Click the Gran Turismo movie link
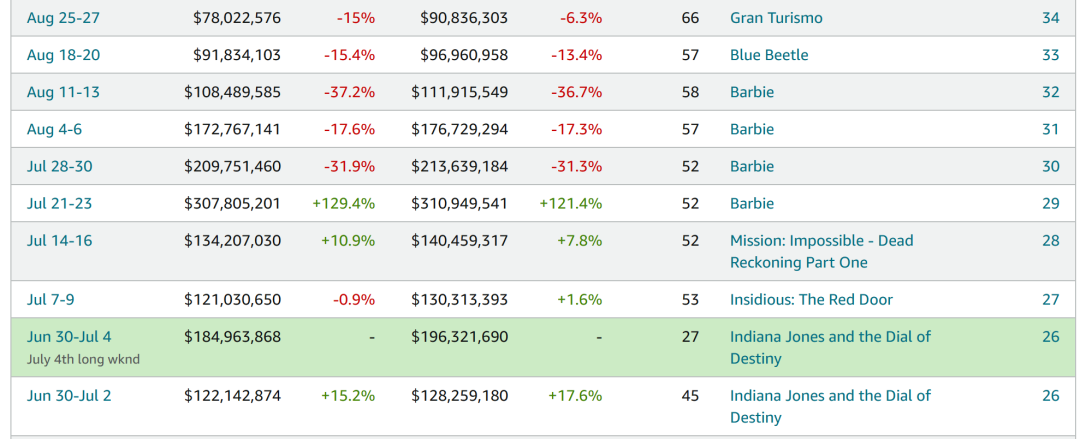The height and width of the screenshot is (439, 1080). pos(777,18)
